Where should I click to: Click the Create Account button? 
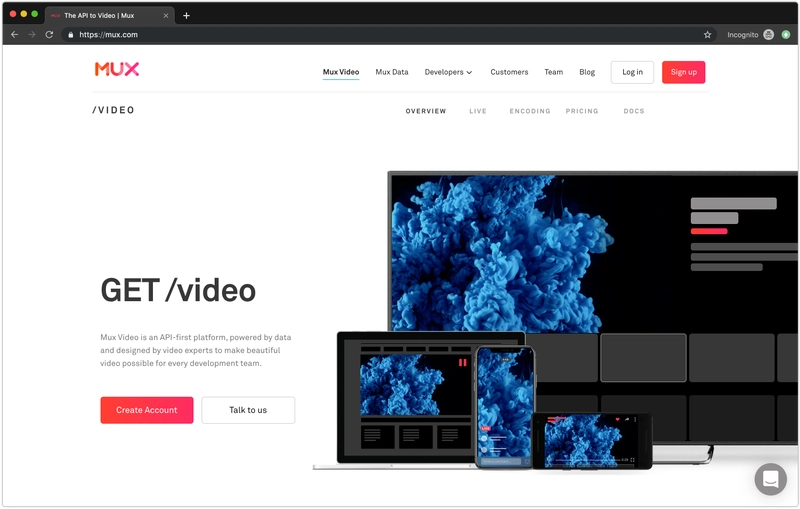click(147, 410)
